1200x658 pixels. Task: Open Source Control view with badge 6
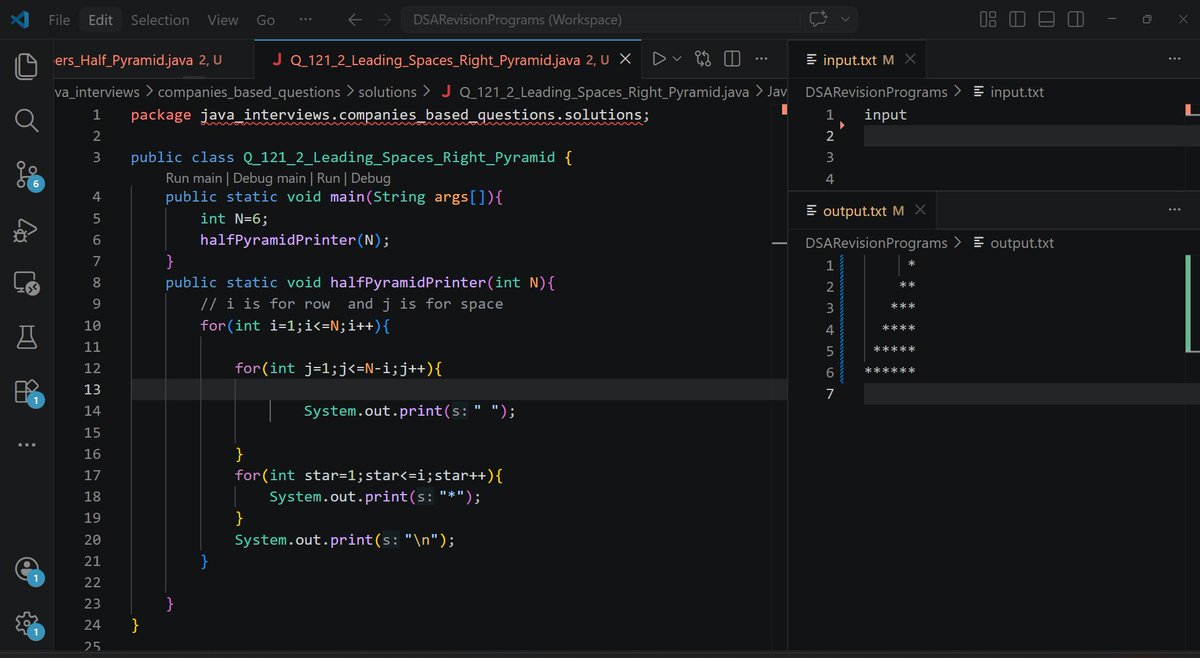click(x=27, y=175)
